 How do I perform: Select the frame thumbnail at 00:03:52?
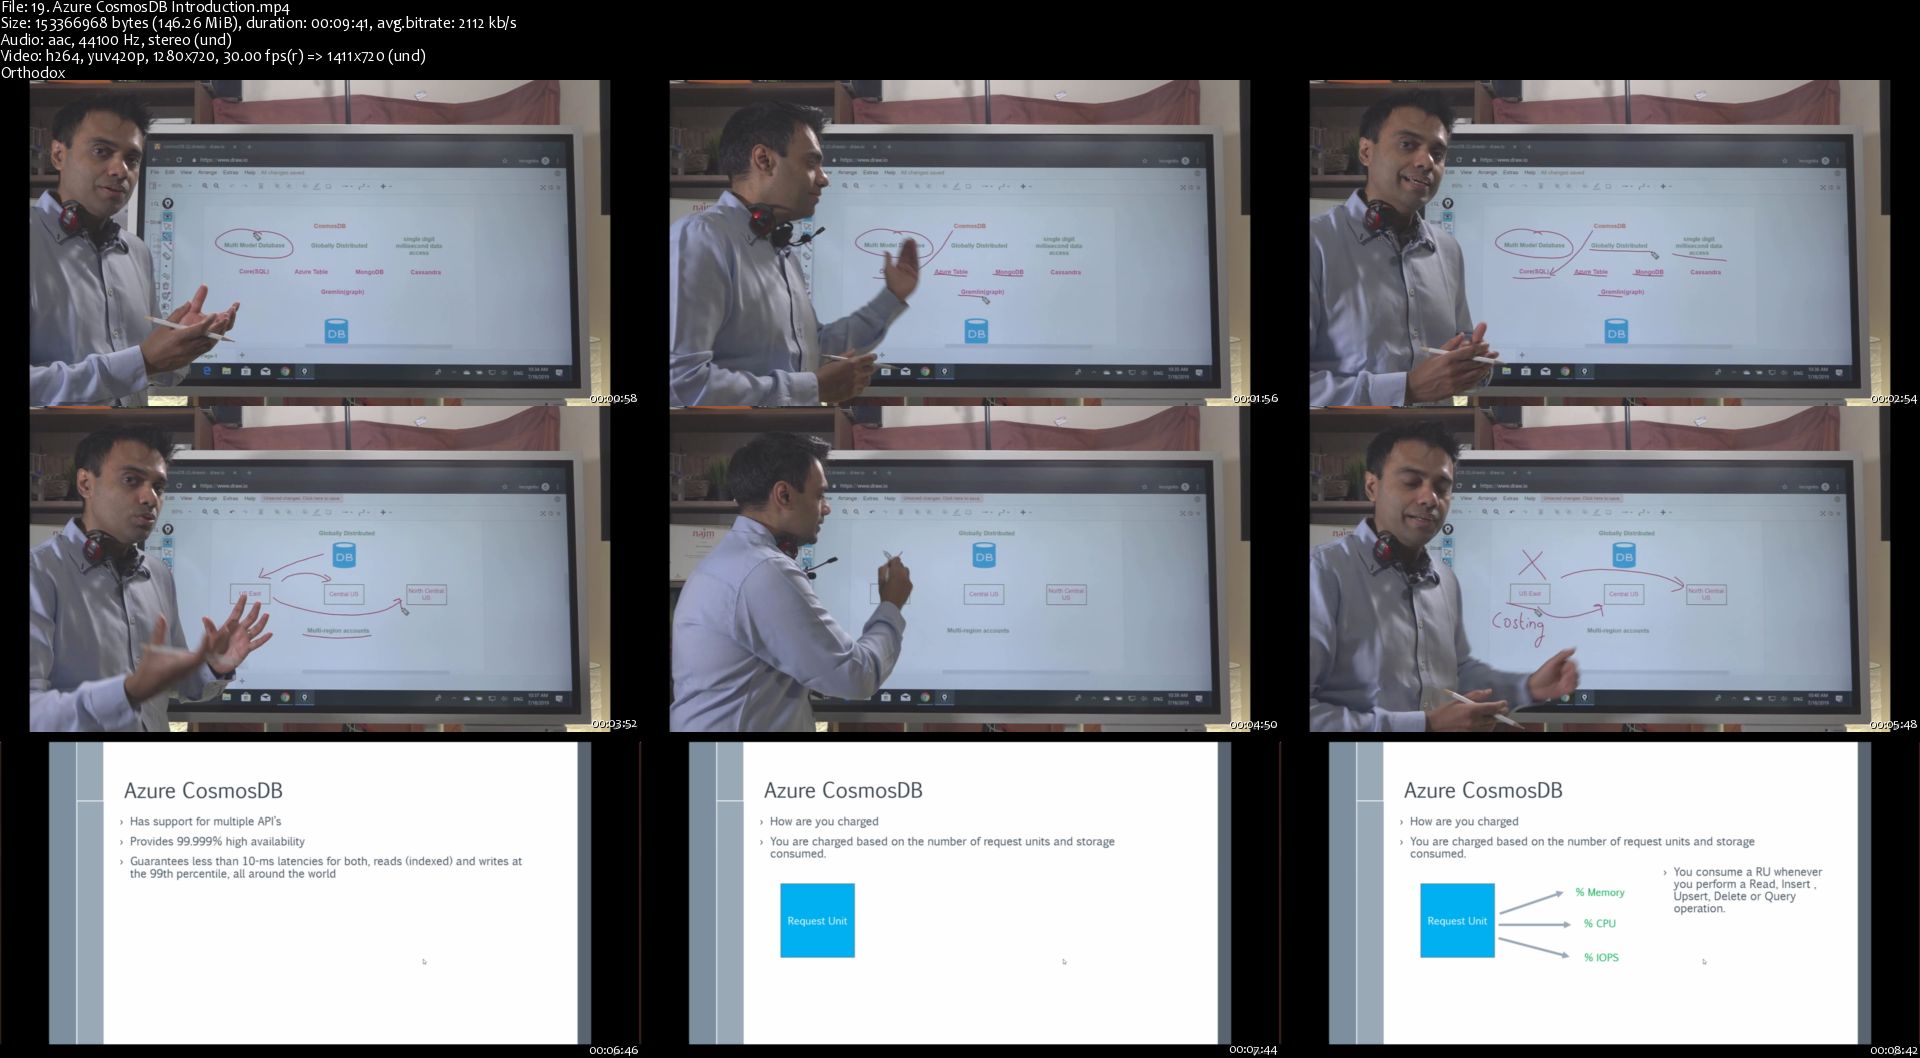[x=320, y=569]
